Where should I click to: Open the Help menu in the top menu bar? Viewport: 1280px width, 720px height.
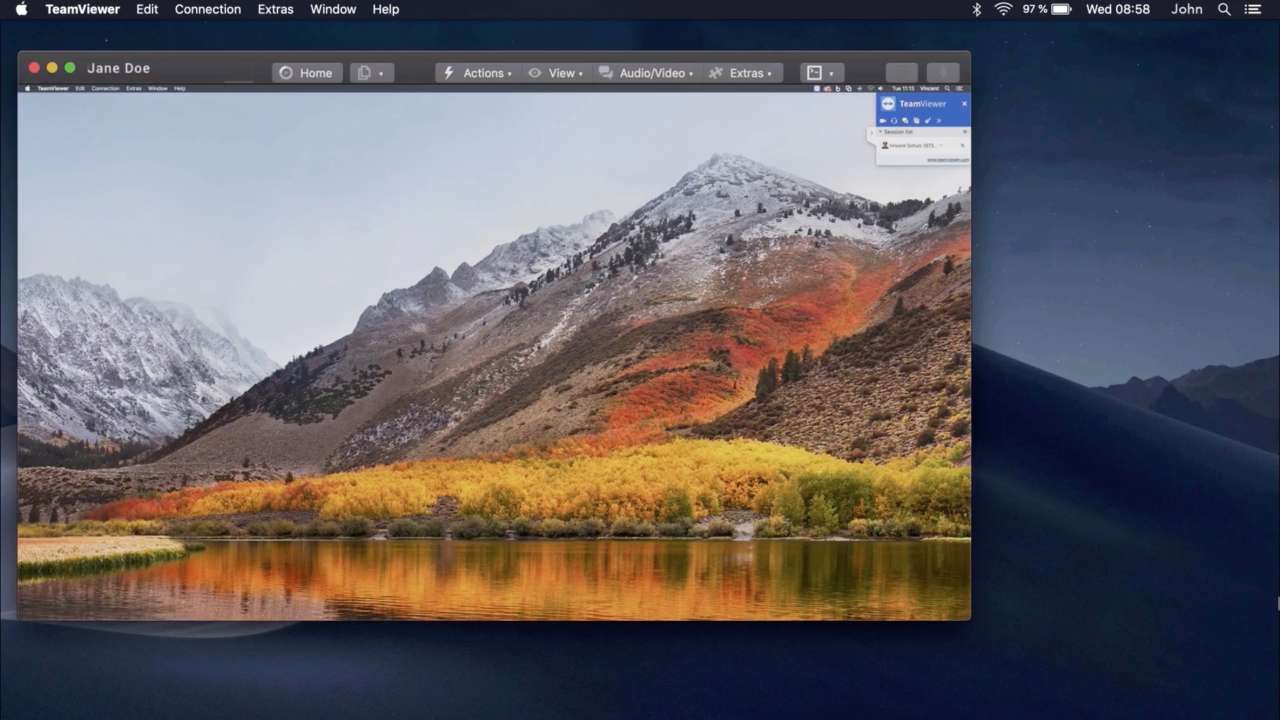[386, 9]
